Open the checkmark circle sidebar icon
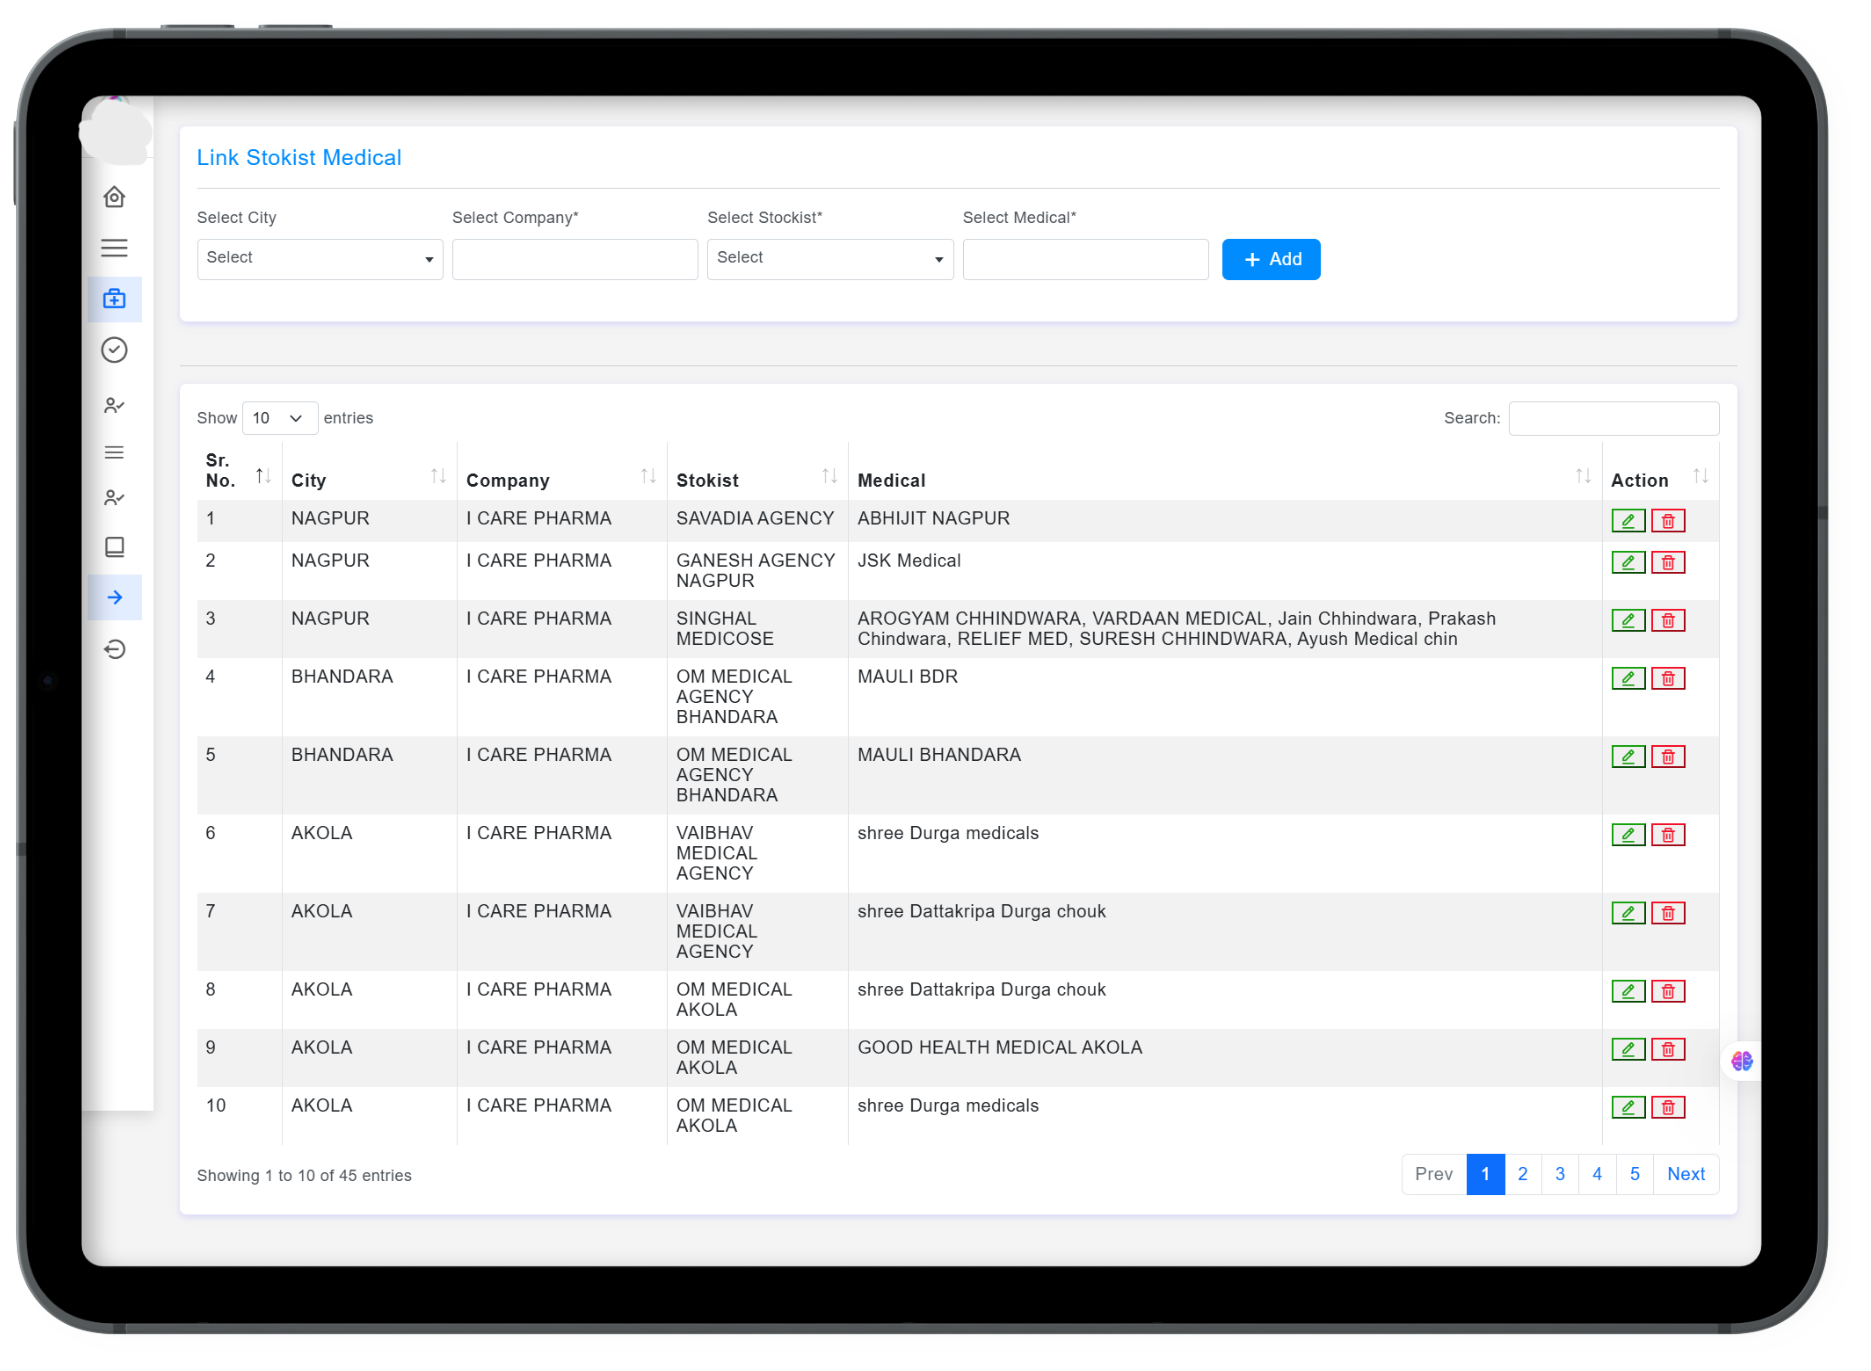 click(x=114, y=350)
